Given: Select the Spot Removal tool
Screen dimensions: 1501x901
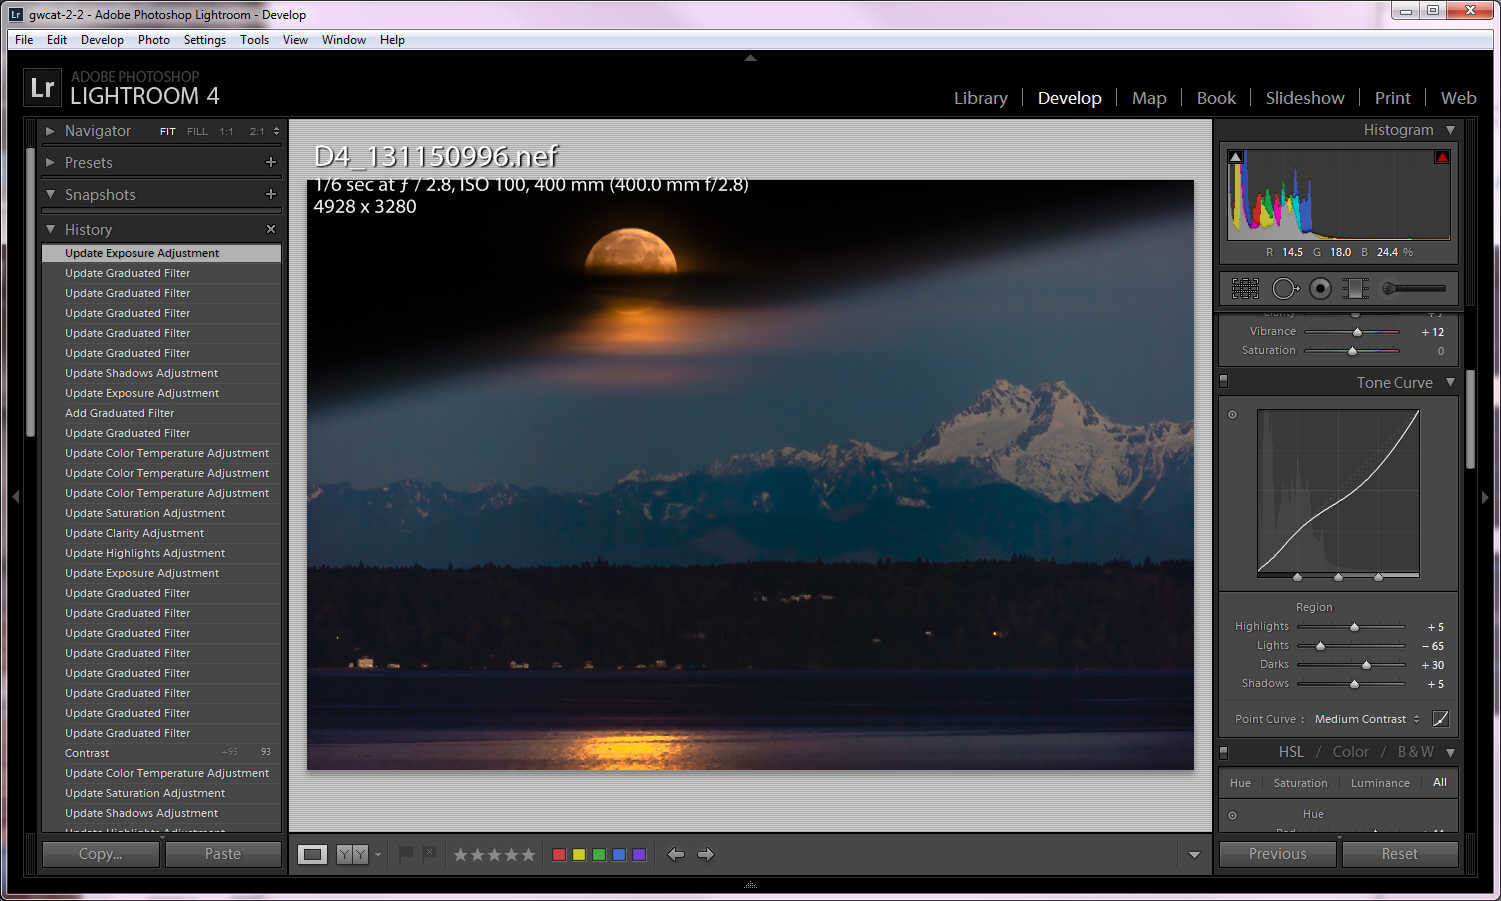Looking at the screenshot, I should pyautogui.click(x=1285, y=289).
